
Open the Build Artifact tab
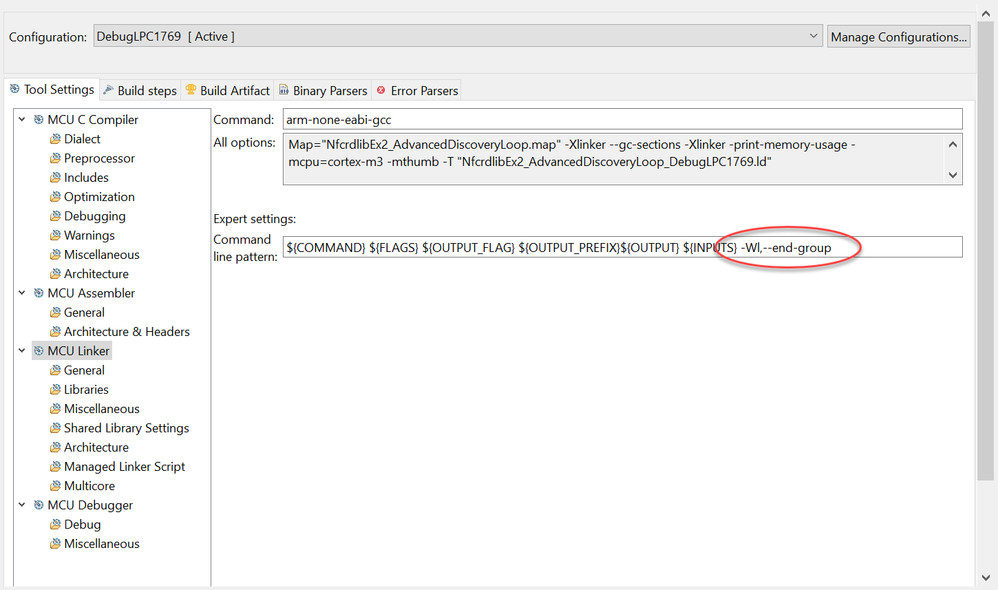point(228,90)
